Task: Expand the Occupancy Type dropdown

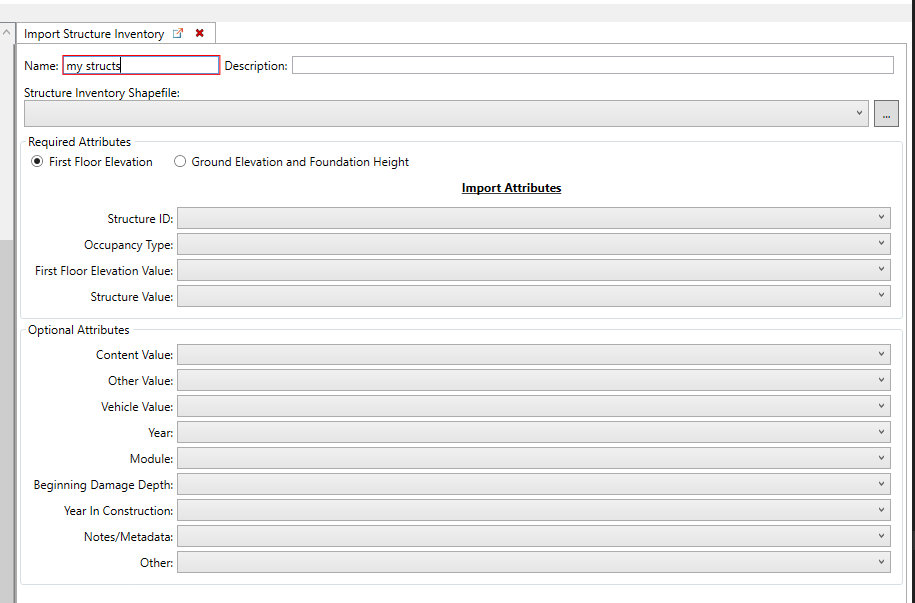Action: point(880,243)
